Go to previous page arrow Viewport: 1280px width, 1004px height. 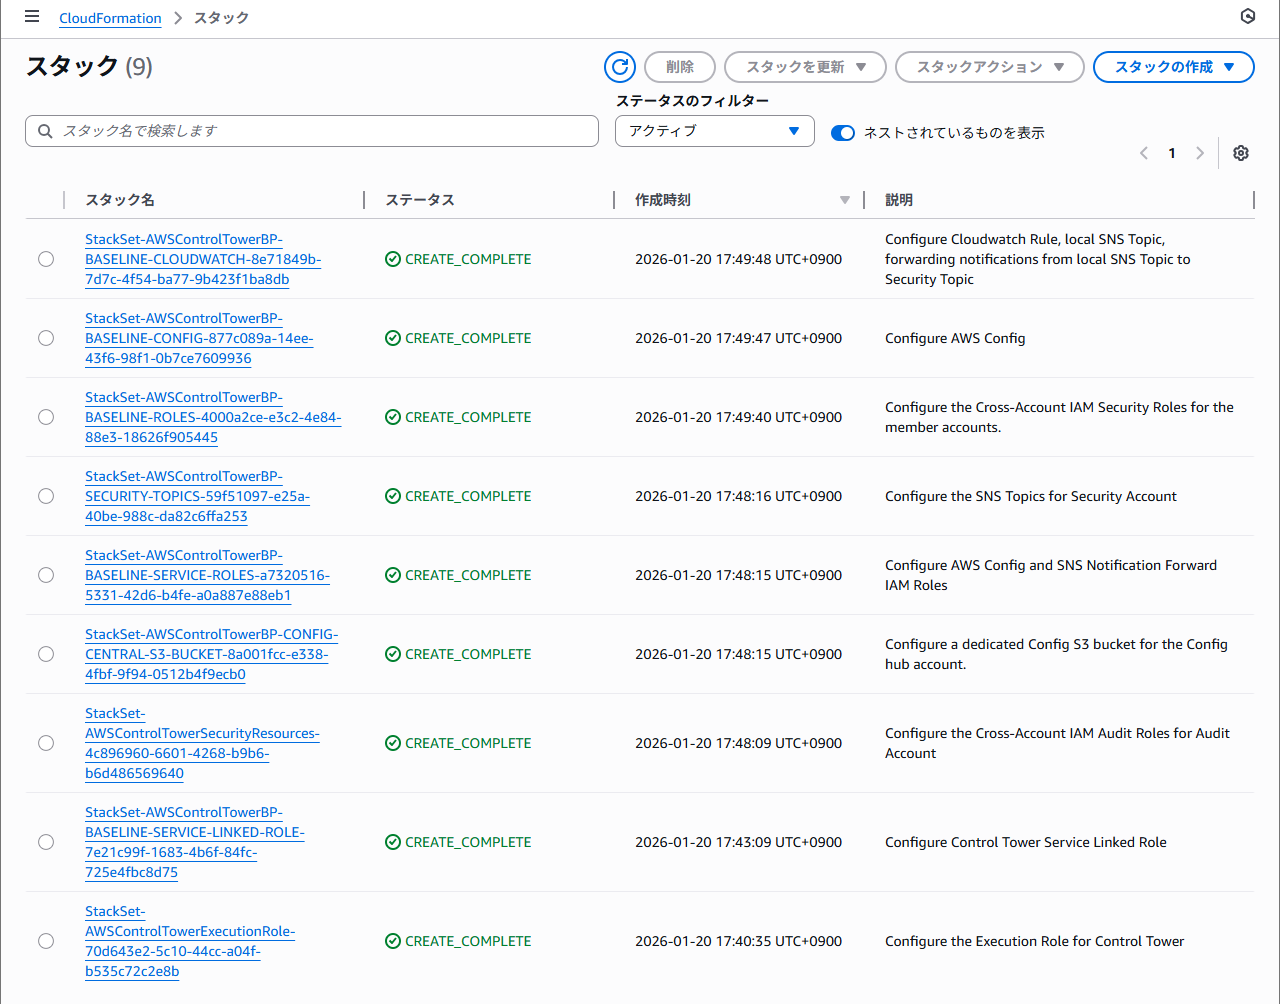click(1144, 153)
